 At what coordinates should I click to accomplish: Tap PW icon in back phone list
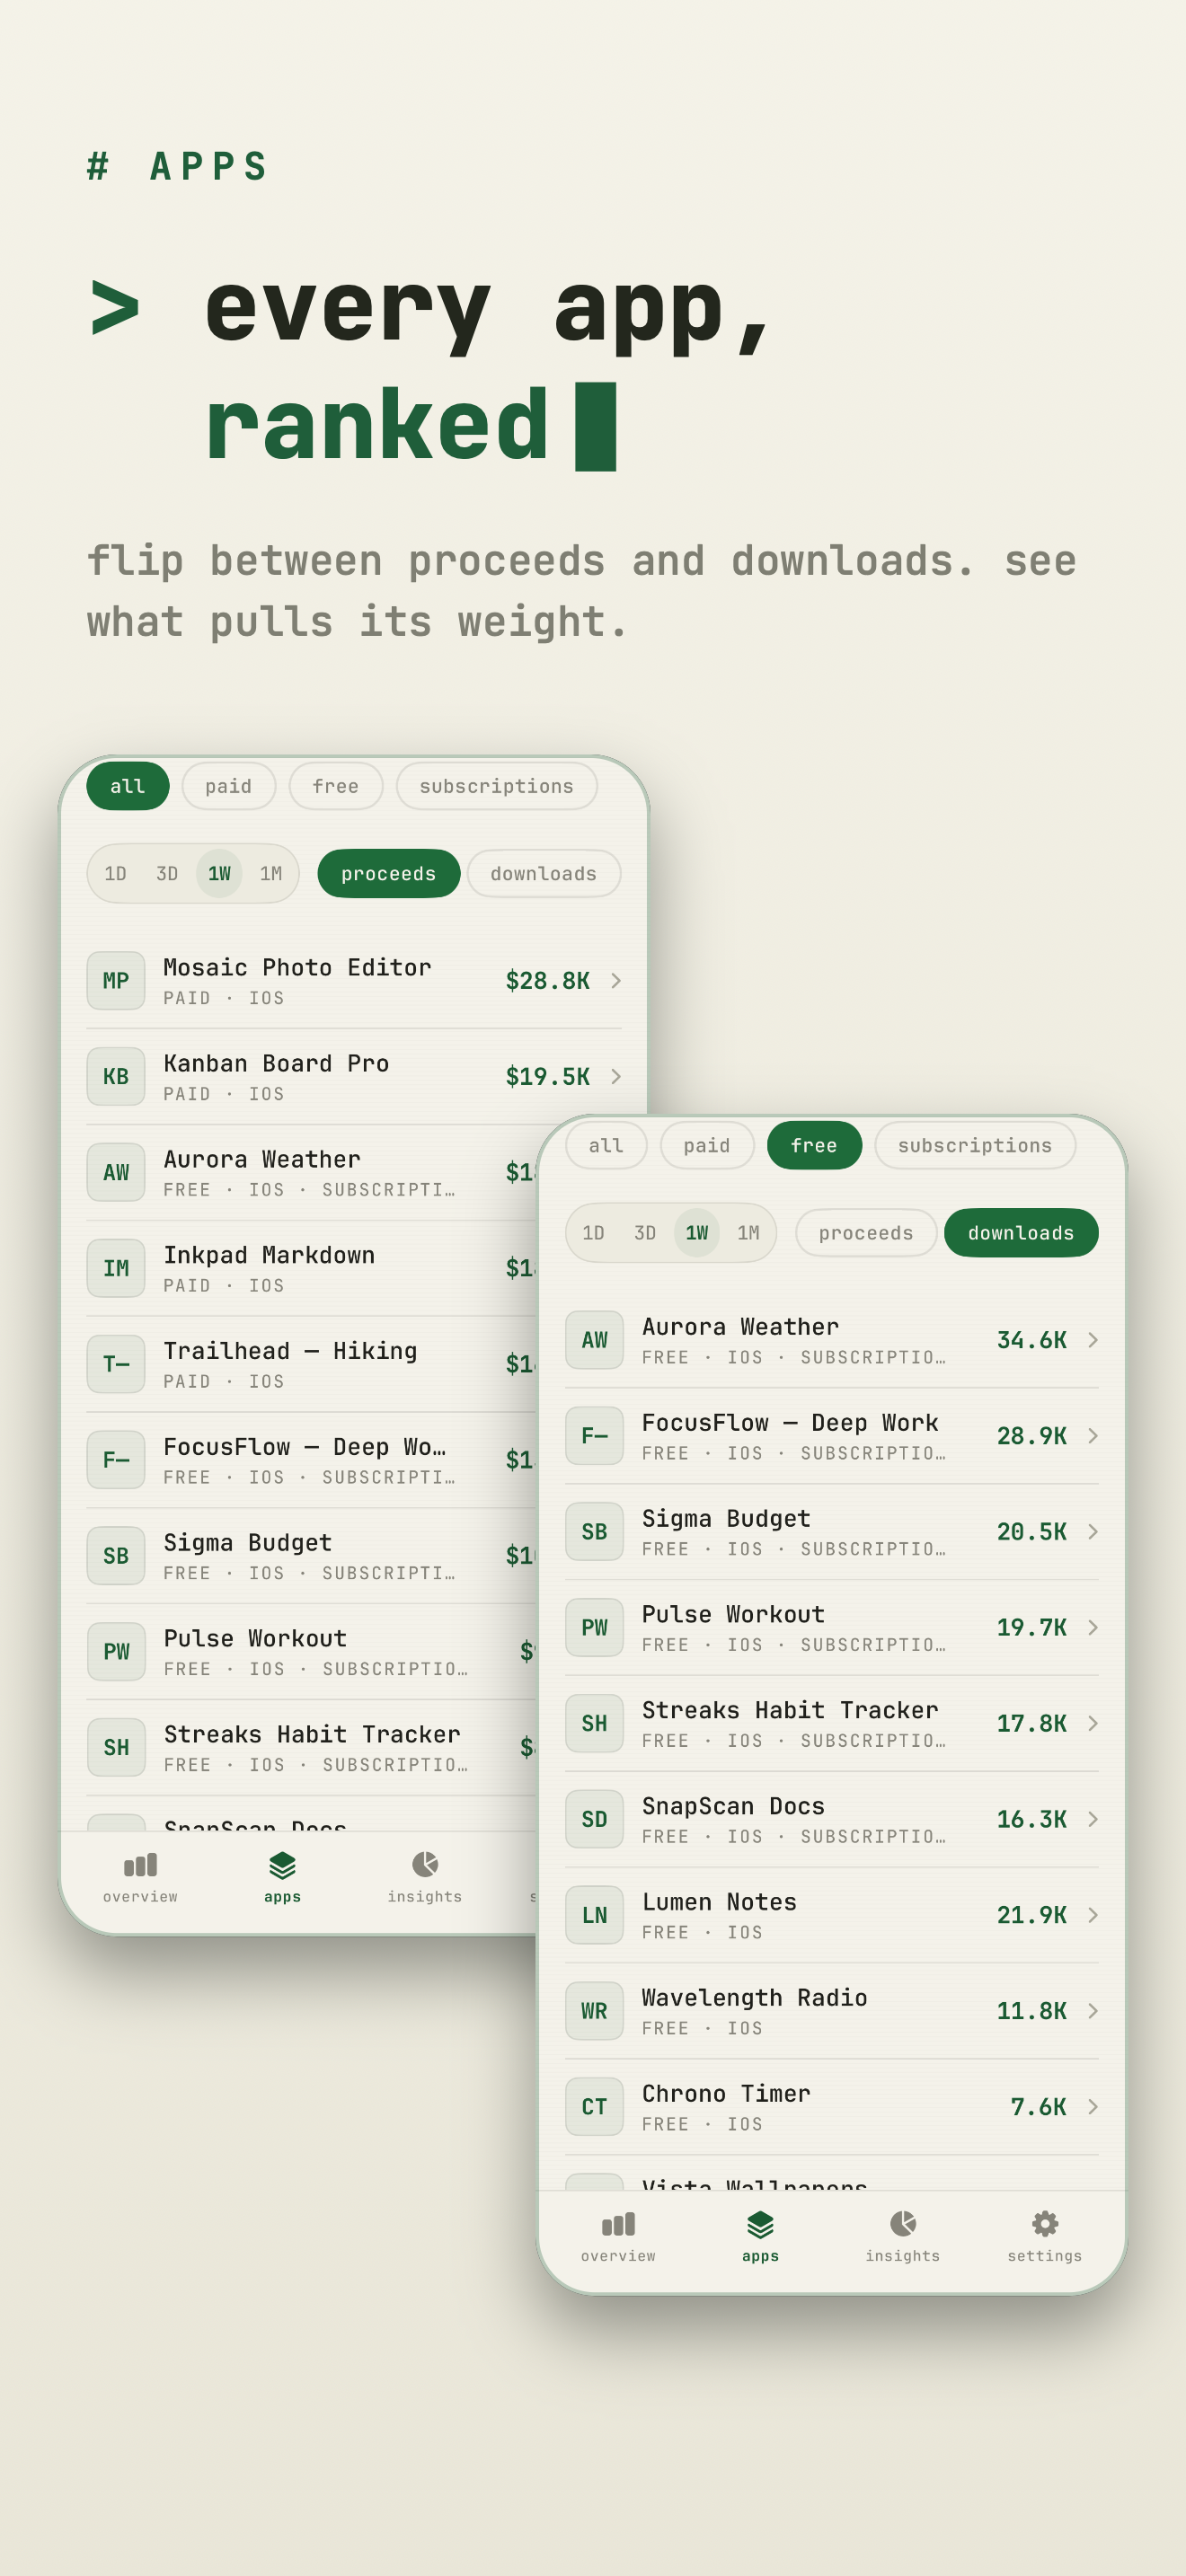[x=116, y=1652]
